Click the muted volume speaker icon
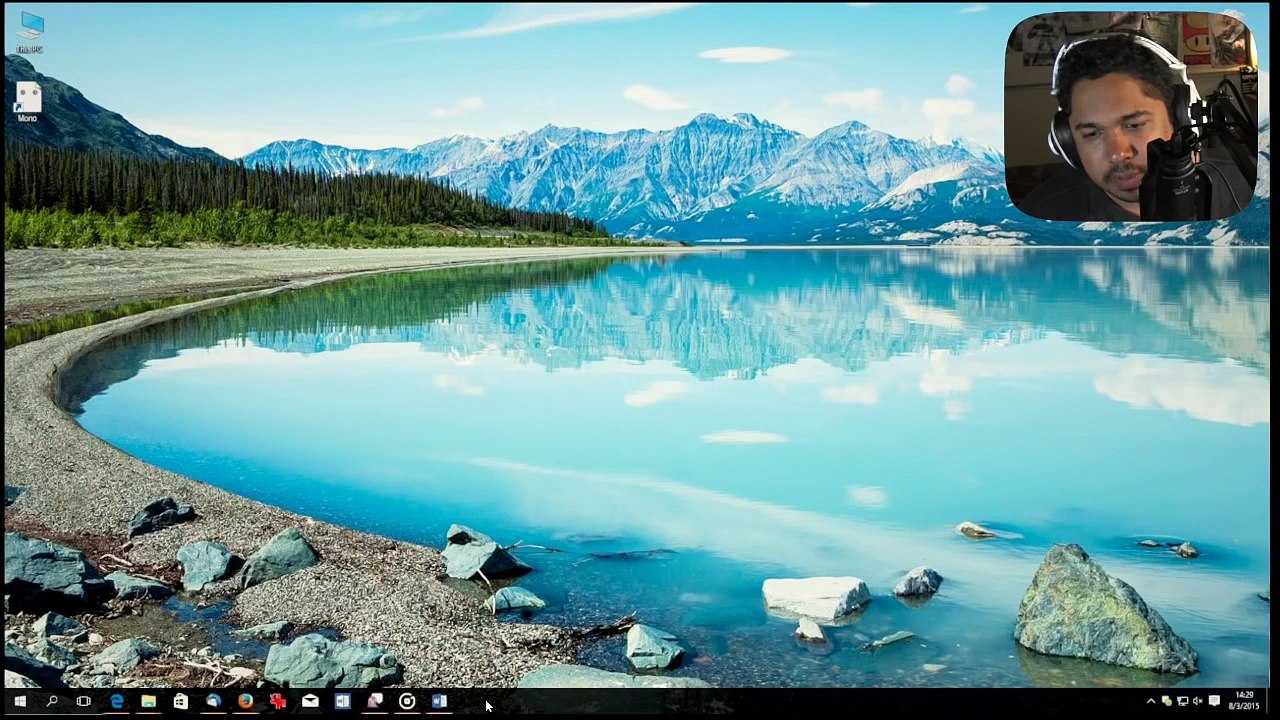Viewport: 1280px width, 720px height. coord(1198,701)
